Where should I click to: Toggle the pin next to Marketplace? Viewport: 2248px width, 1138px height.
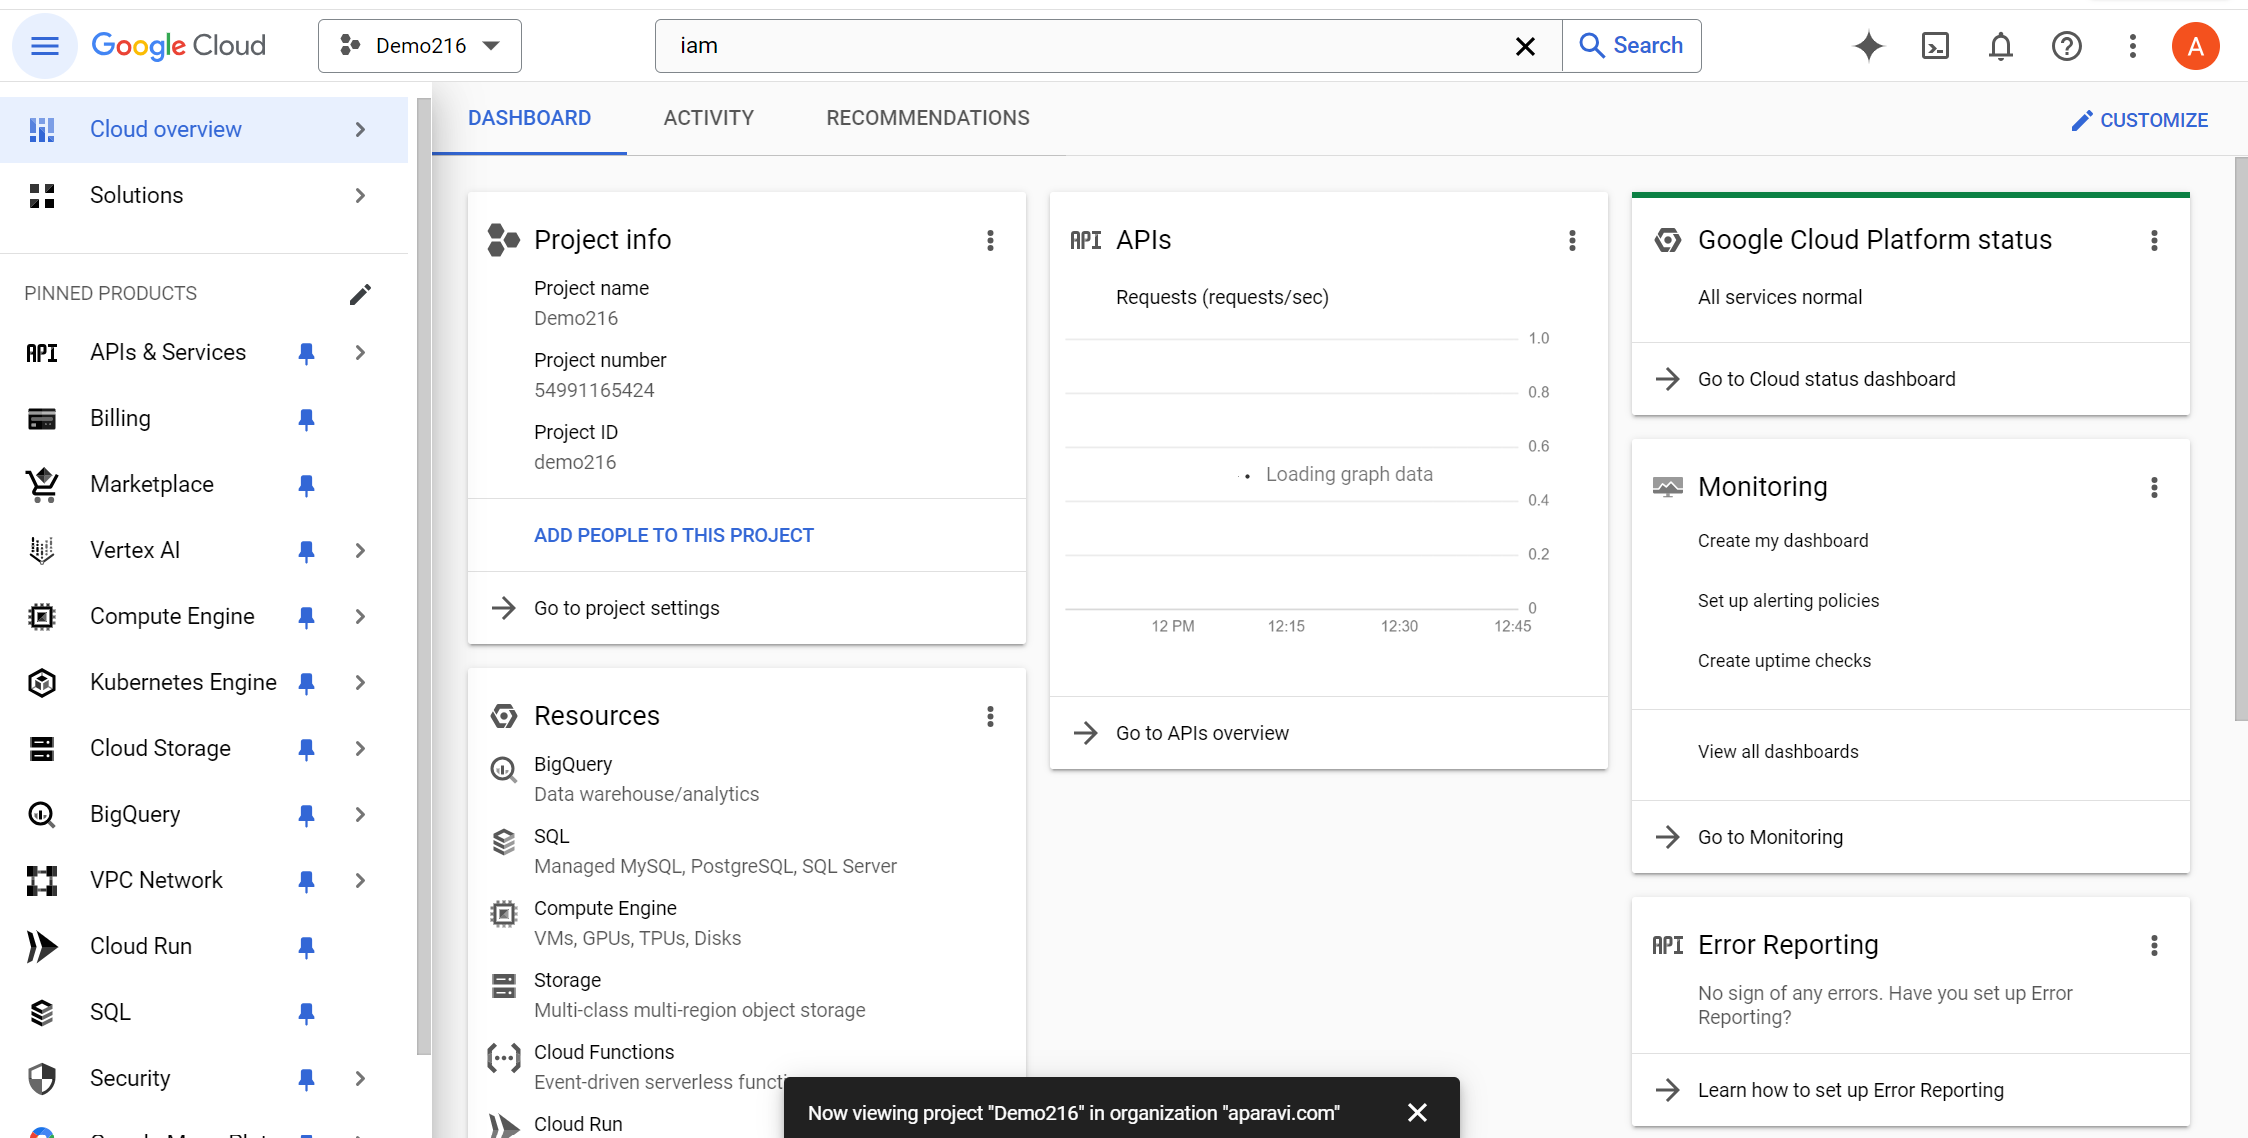306,485
